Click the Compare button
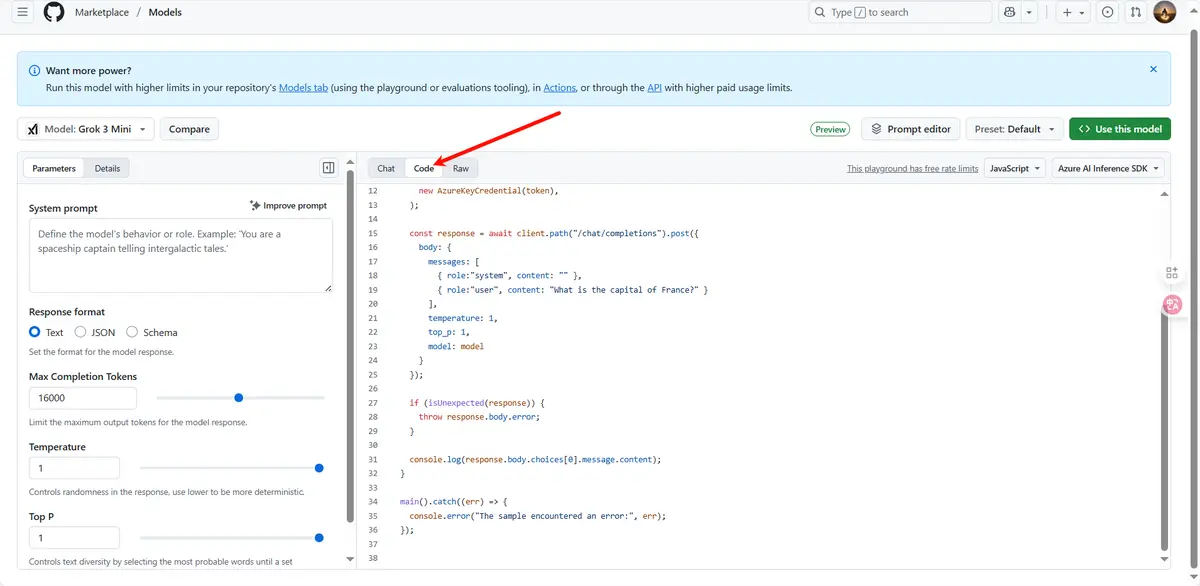Screen dimensions: 1200x586 tap(189, 129)
